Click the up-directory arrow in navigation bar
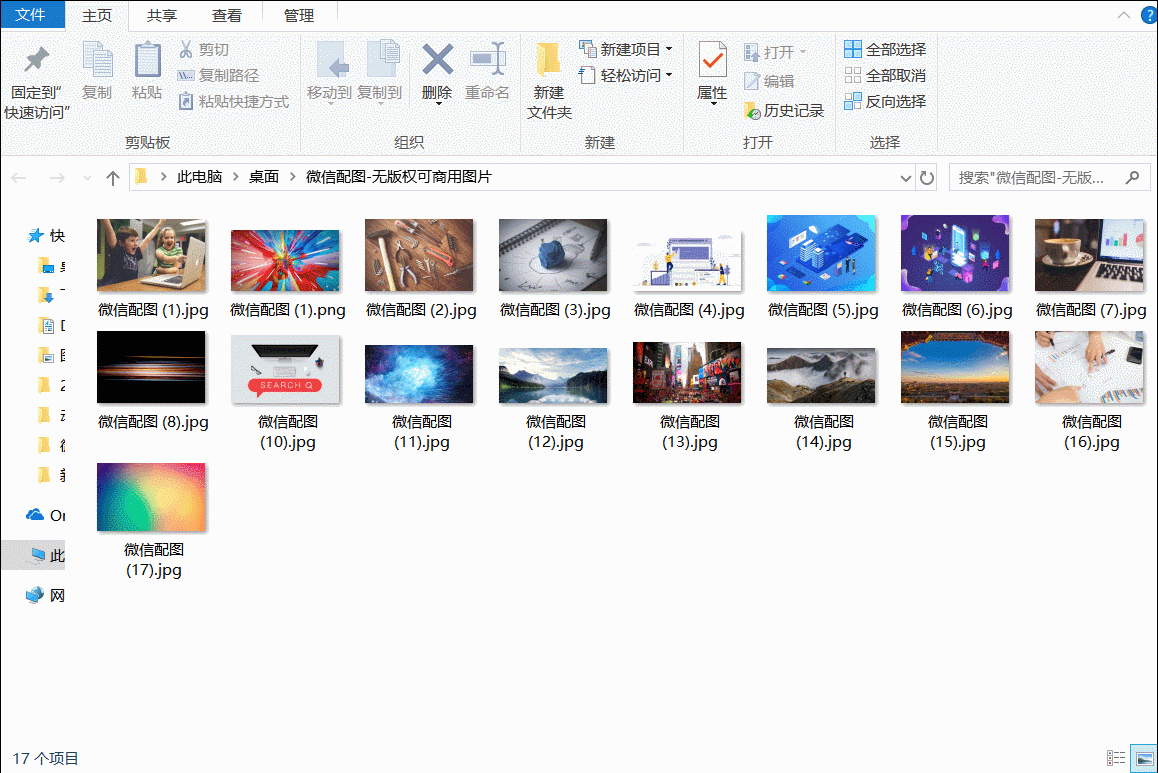Image resolution: width=1158 pixels, height=773 pixels. (113, 178)
